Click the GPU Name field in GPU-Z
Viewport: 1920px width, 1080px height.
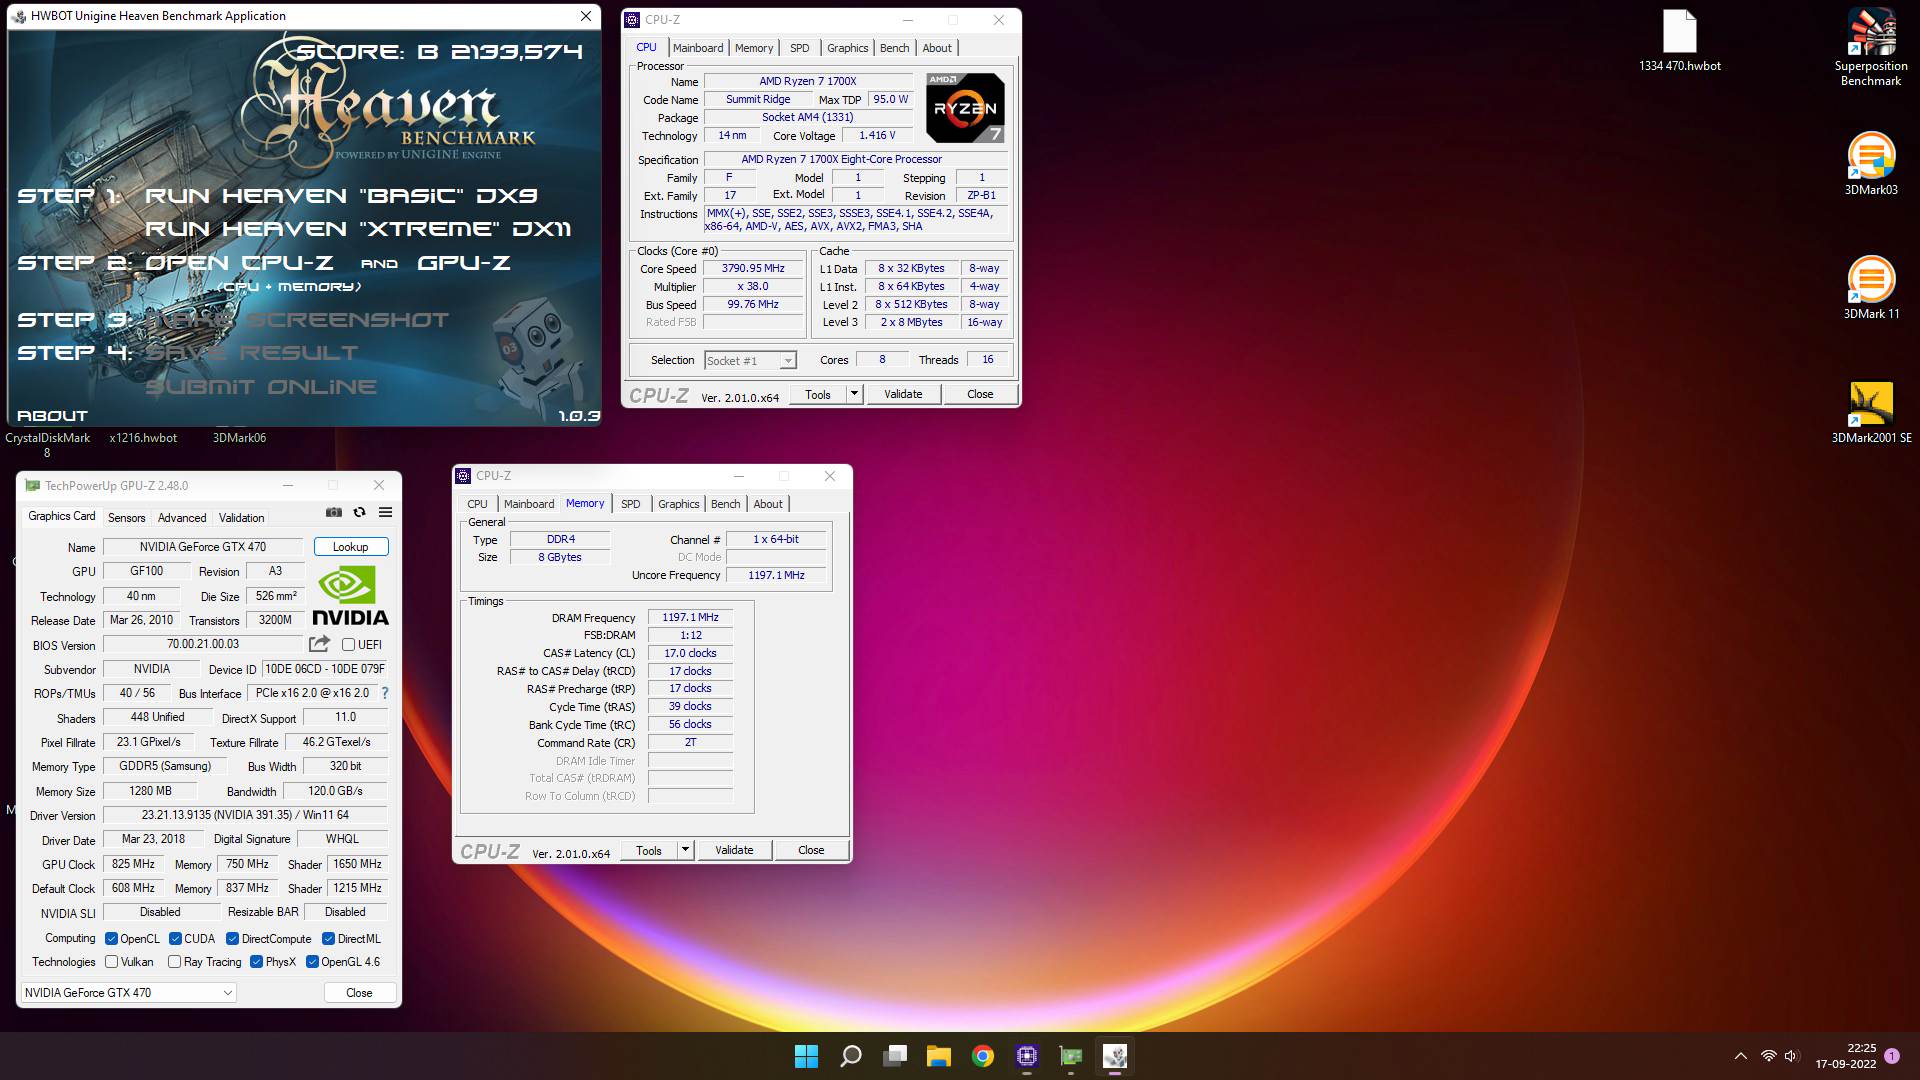(203, 547)
